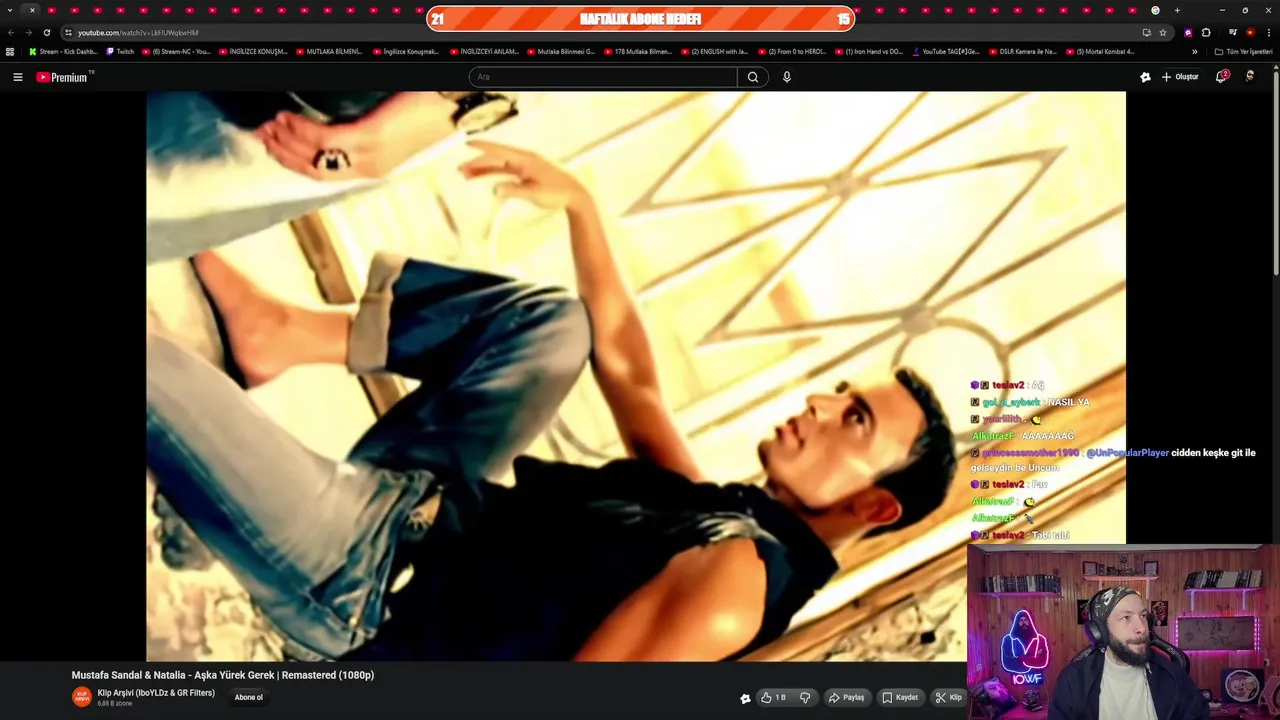Viewport: 1280px width, 720px height.
Task: Click the sparkle icon next to like button
Action: 745,698
